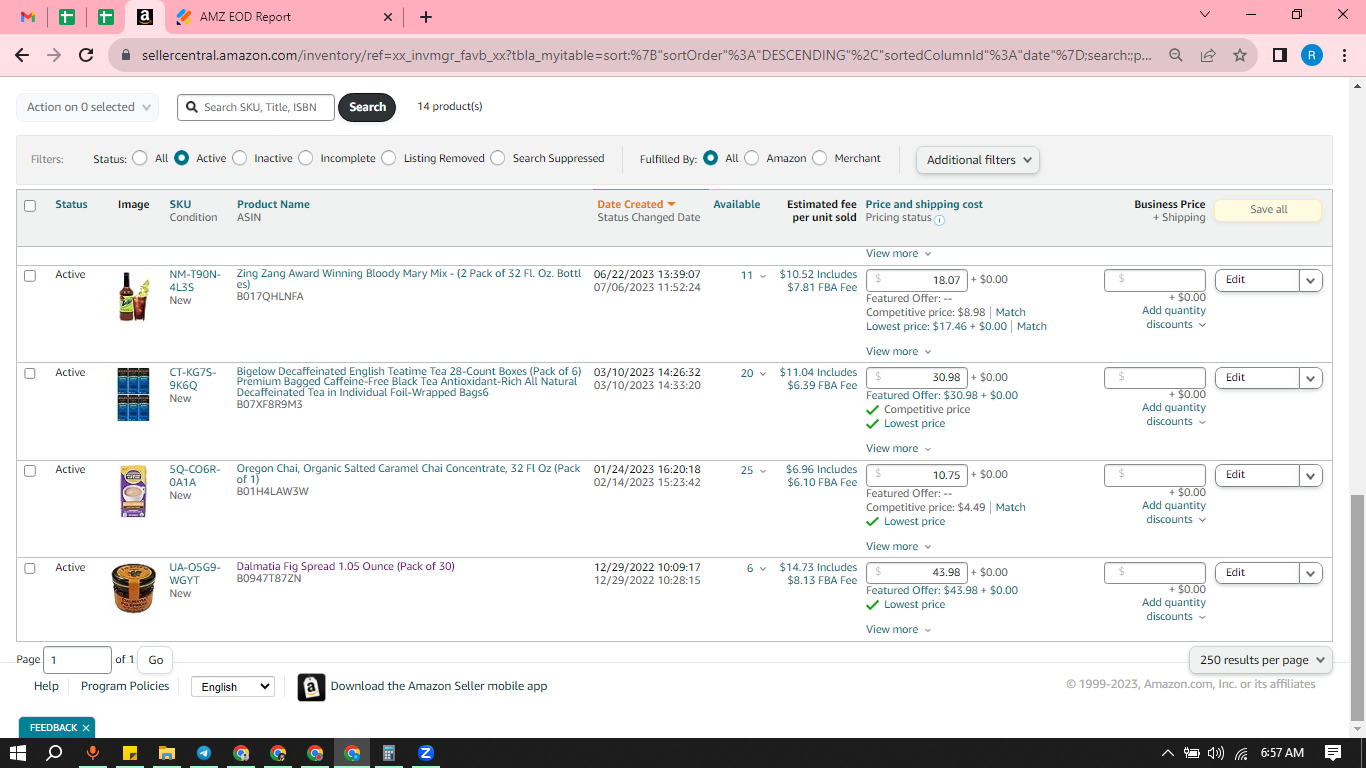Expand available quantity 25 for Oregon Chai
This screenshot has height=768, width=1366.
[754, 471]
